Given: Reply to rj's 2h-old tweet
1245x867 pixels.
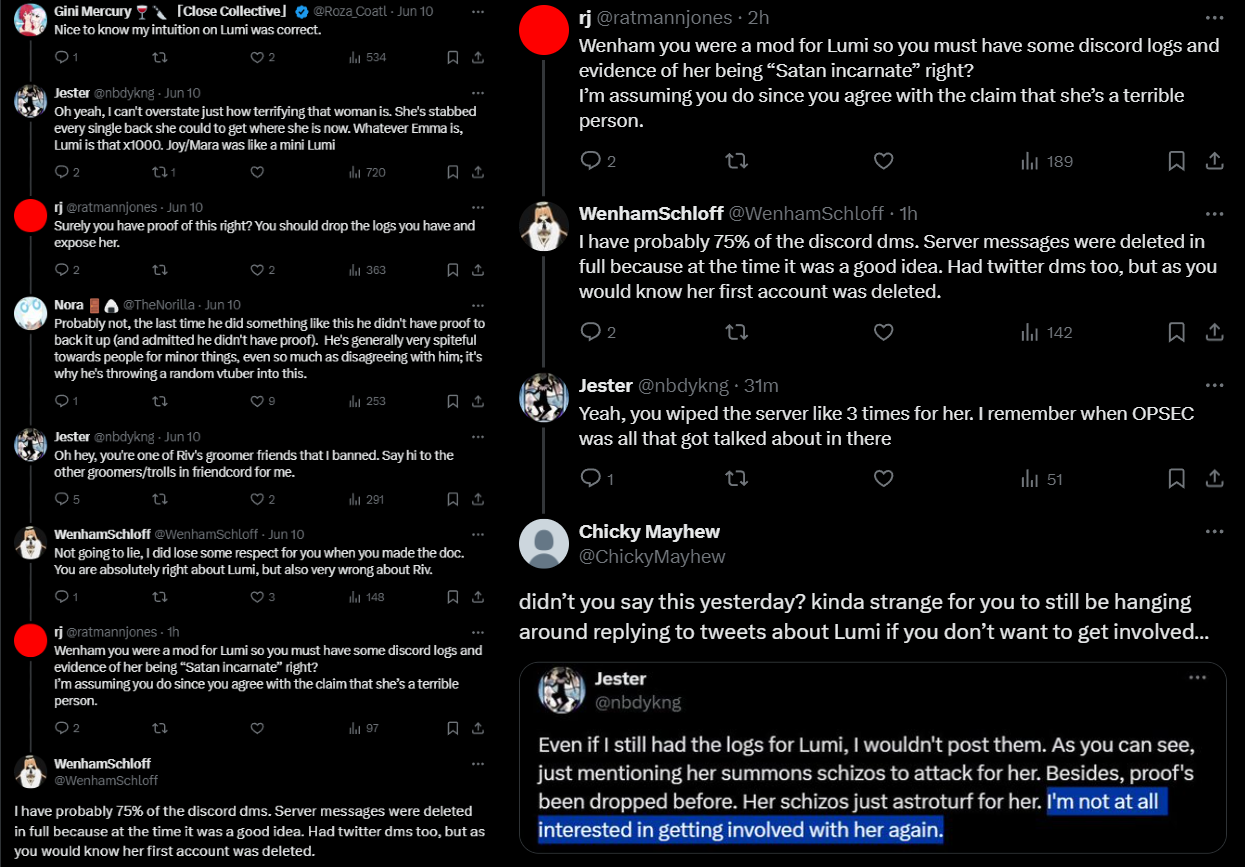Looking at the screenshot, I should [x=591, y=161].
